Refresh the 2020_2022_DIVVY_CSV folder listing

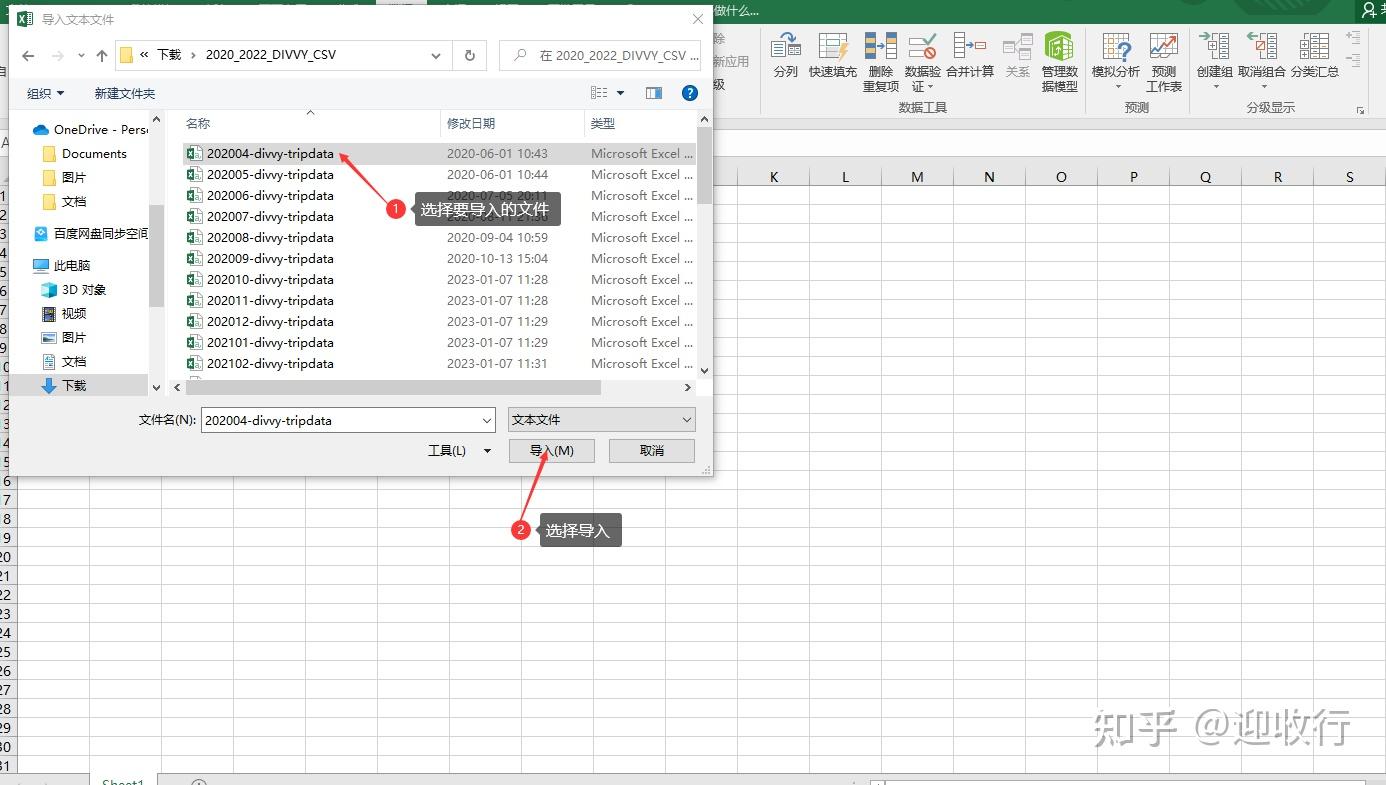pos(469,56)
